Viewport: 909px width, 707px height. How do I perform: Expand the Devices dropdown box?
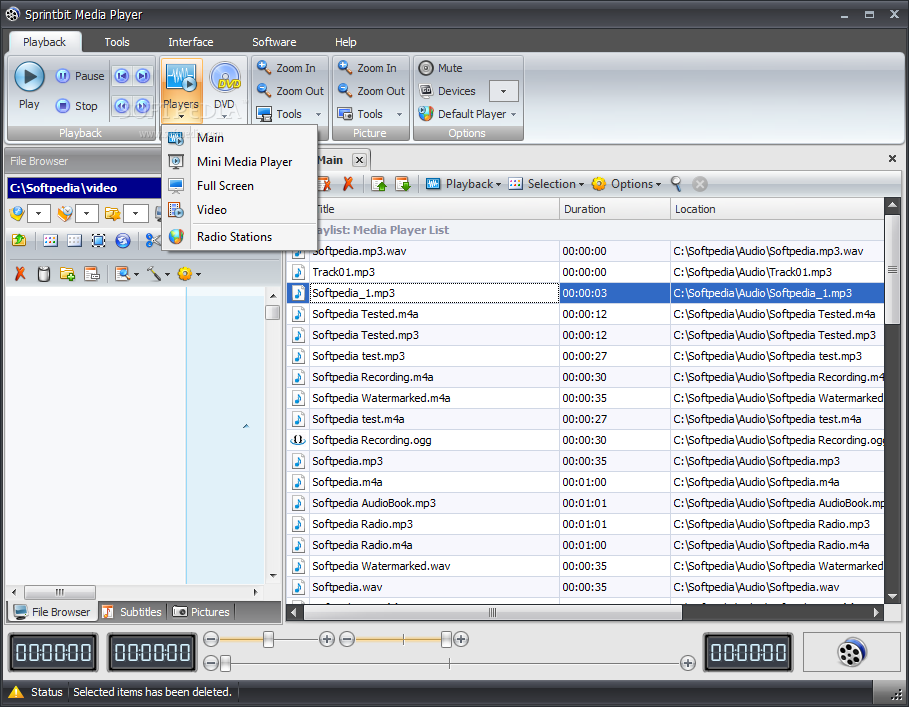[503, 91]
